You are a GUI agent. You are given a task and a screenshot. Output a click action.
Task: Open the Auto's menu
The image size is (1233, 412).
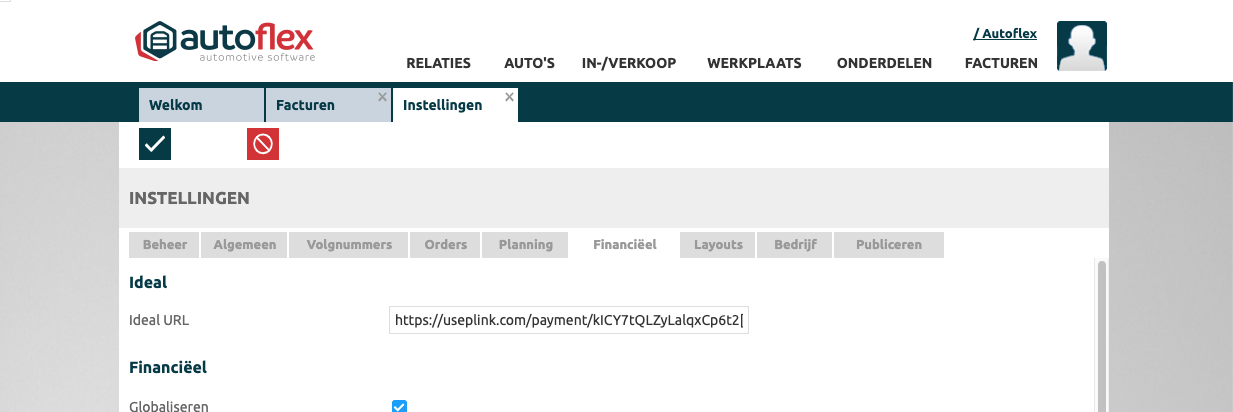click(x=529, y=63)
